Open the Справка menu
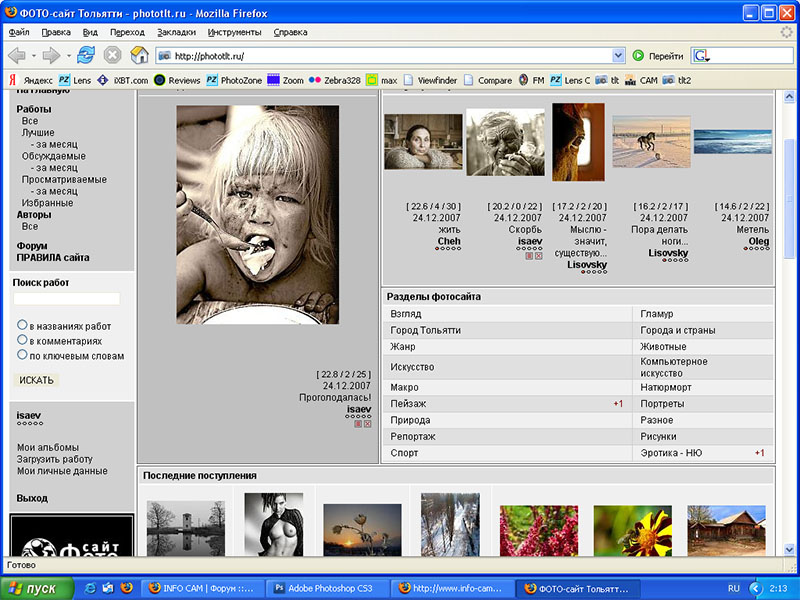800x600 pixels. click(290, 32)
